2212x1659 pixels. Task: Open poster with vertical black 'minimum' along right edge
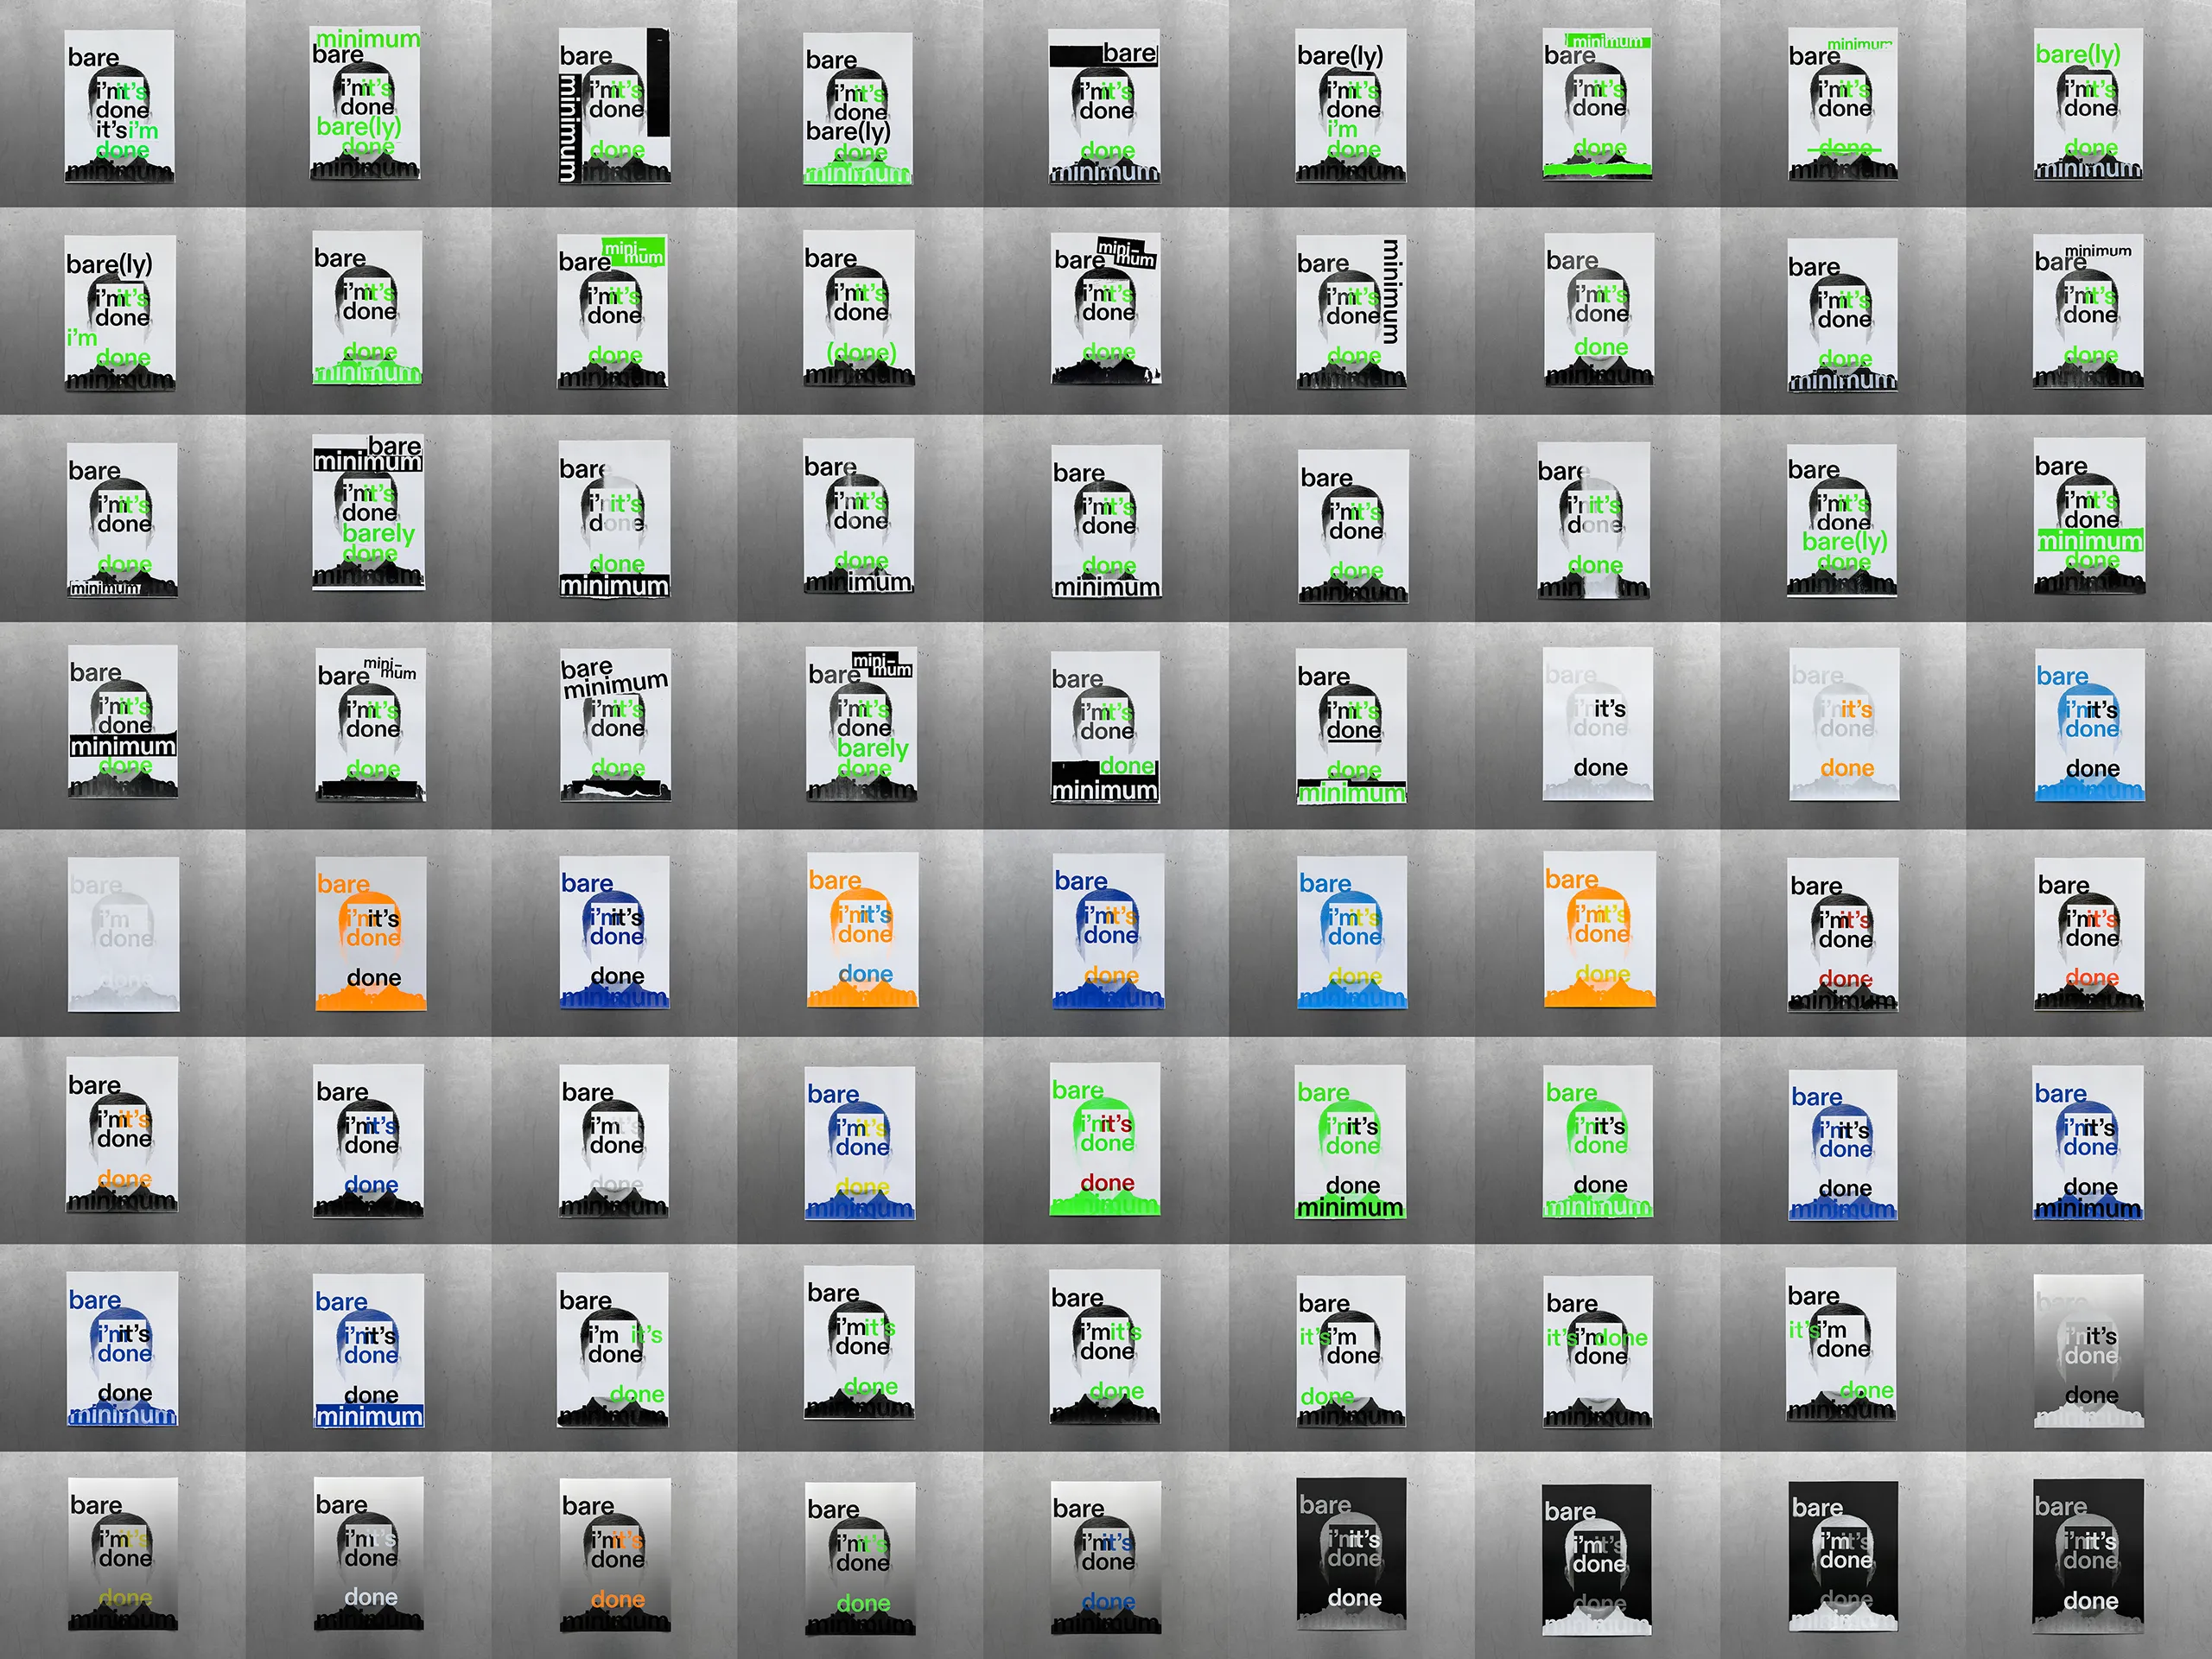tap(1351, 311)
